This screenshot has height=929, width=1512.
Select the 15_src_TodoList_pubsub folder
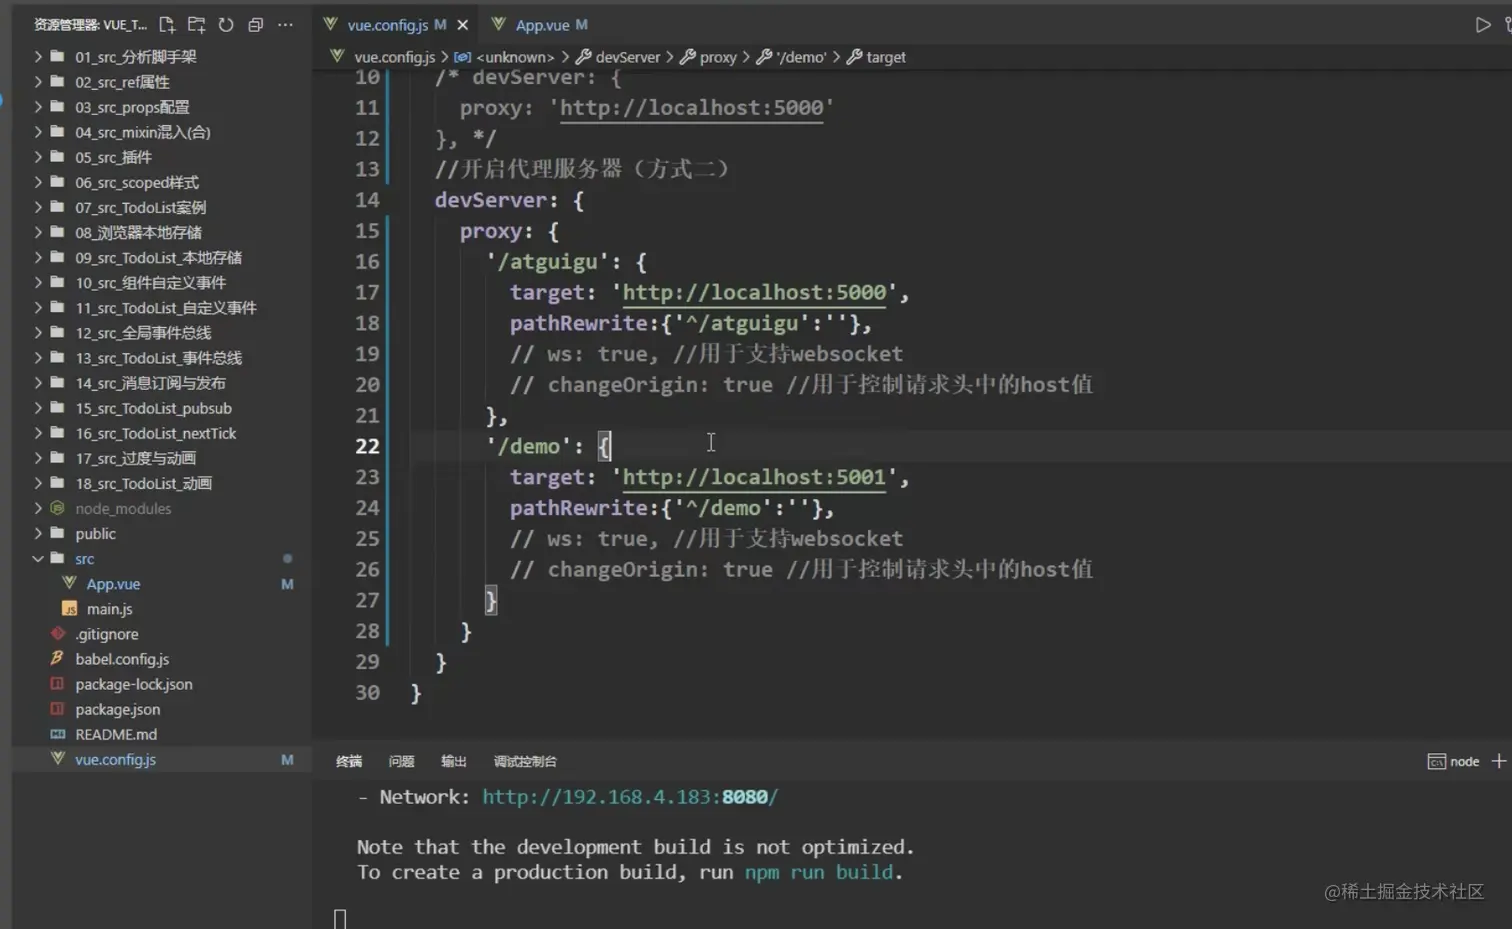point(153,408)
